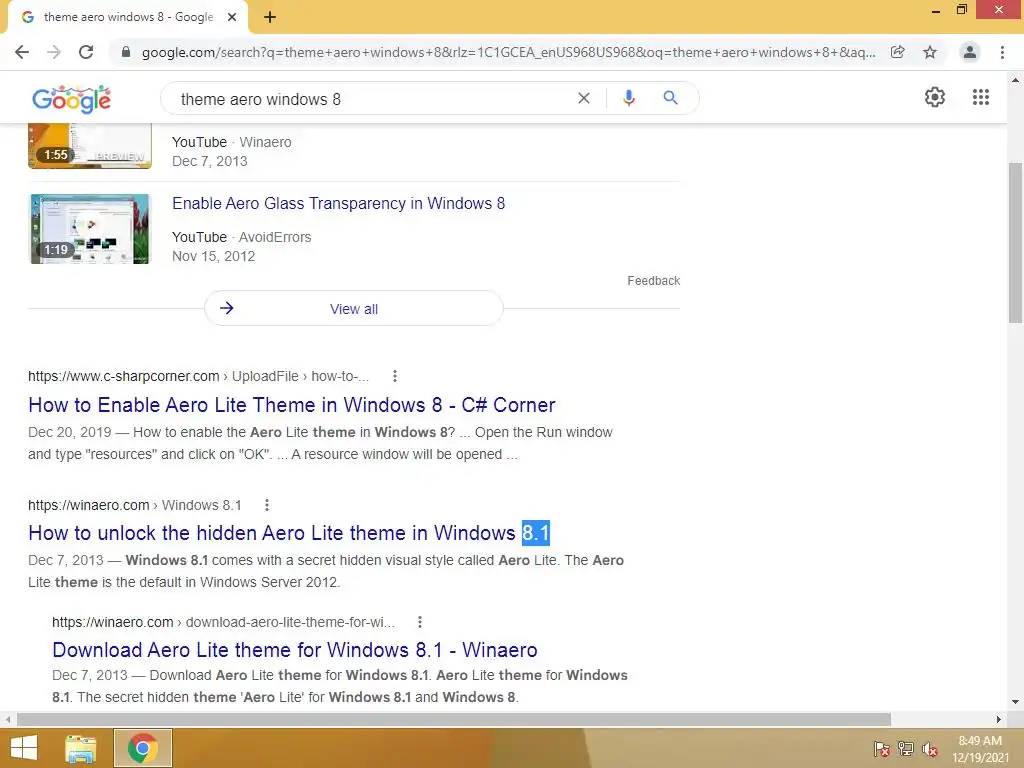Screen dimensions: 1024x768
Task: Open the Action Center flag icon
Action: [x=882, y=749]
